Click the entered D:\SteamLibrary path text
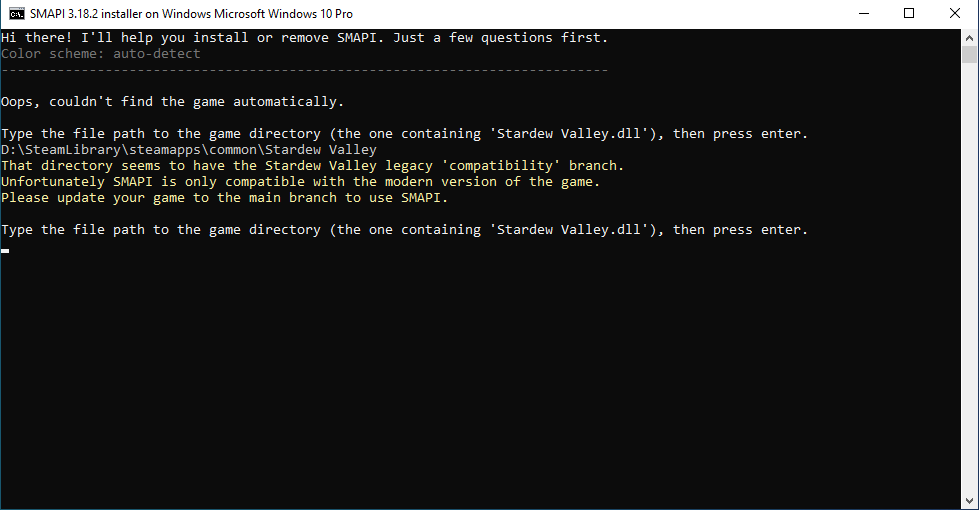 tap(189, 150)
